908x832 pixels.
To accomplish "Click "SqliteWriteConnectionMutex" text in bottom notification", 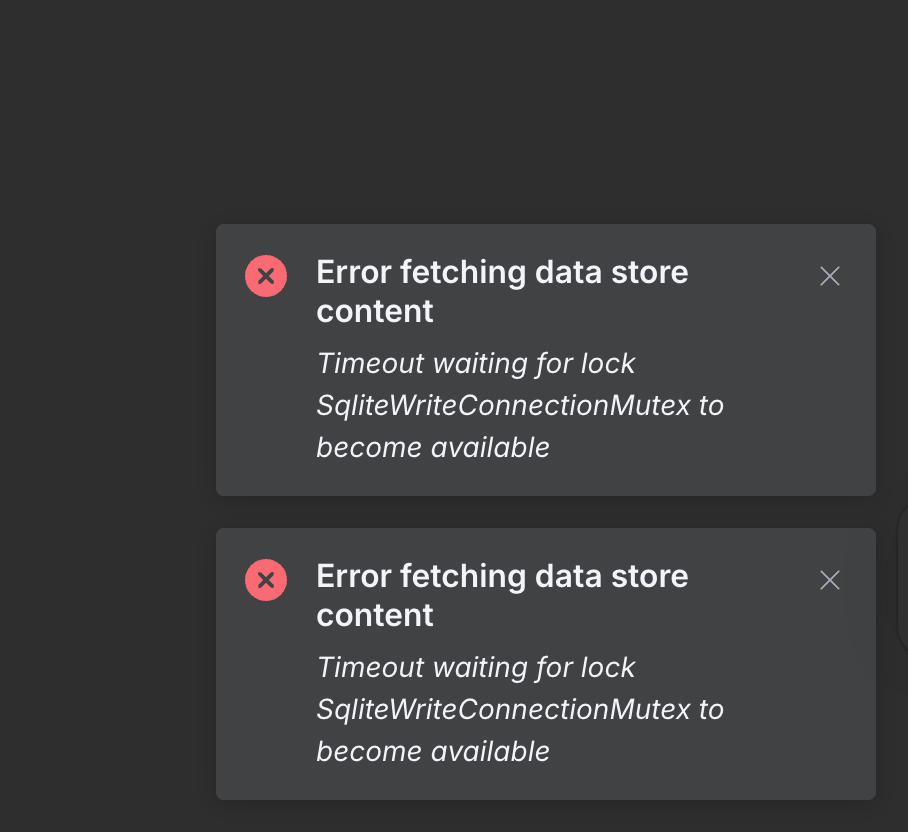I will [x=504, y=709].
